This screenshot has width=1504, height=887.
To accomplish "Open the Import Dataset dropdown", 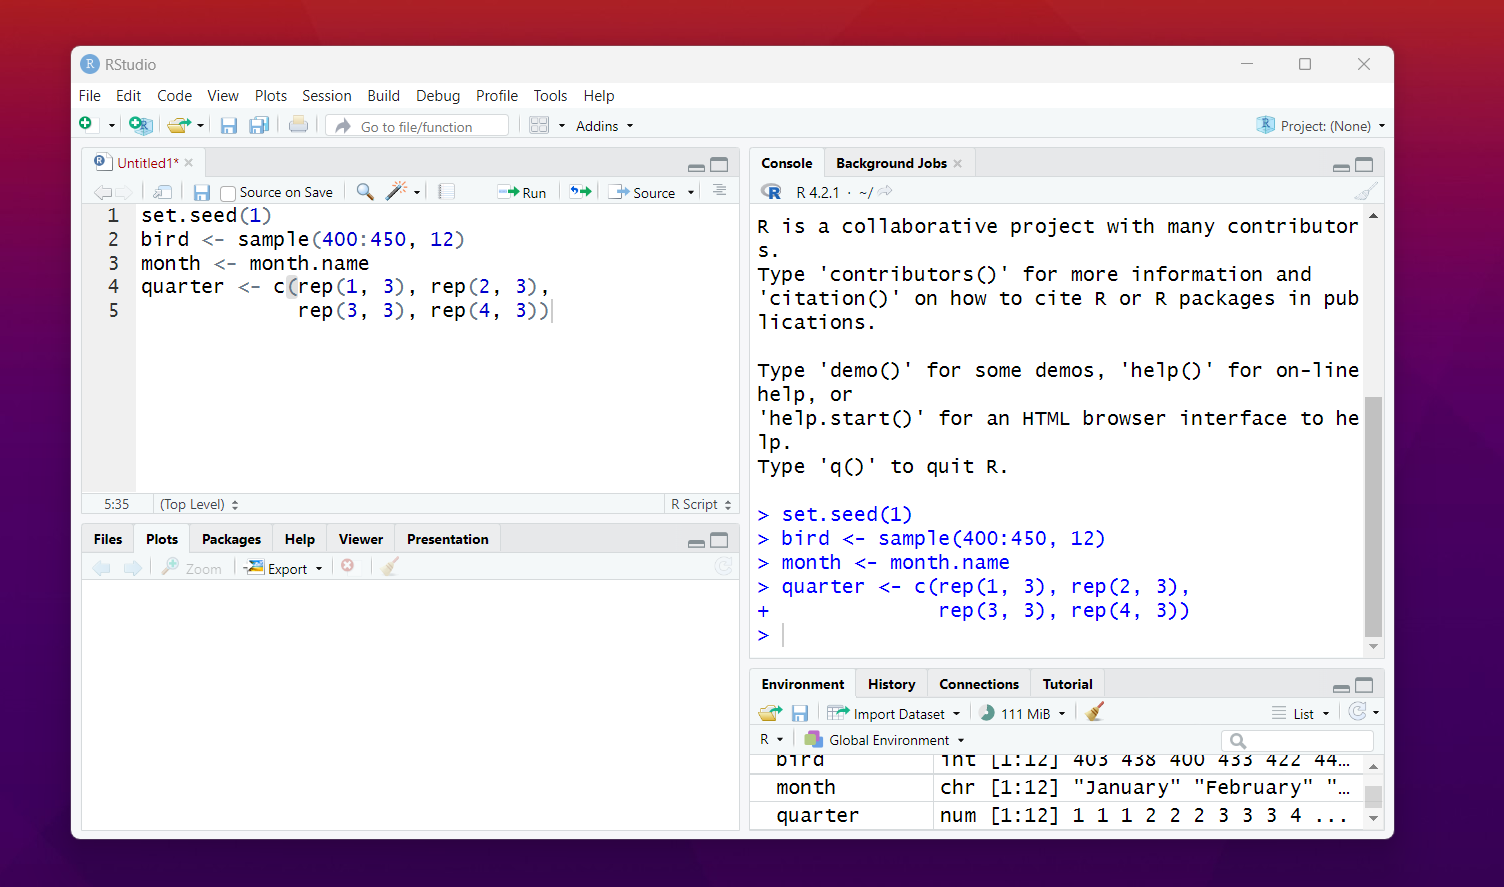I will pos(894,714).
